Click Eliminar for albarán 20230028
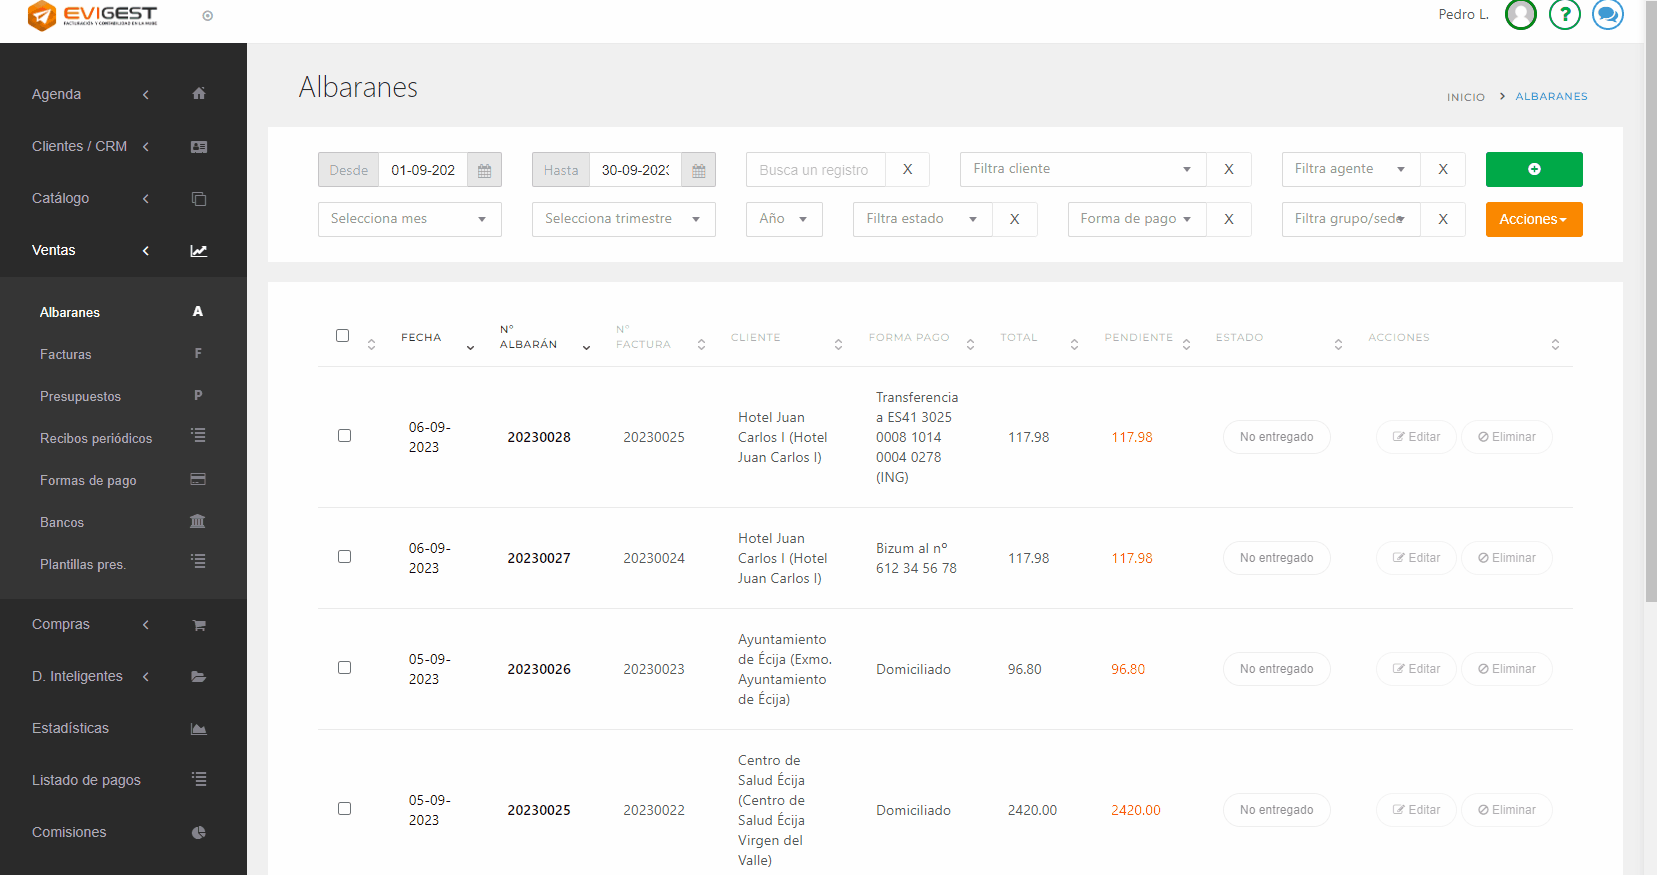This screenshot has width=1657, height=875. (x=1506, y=437)
